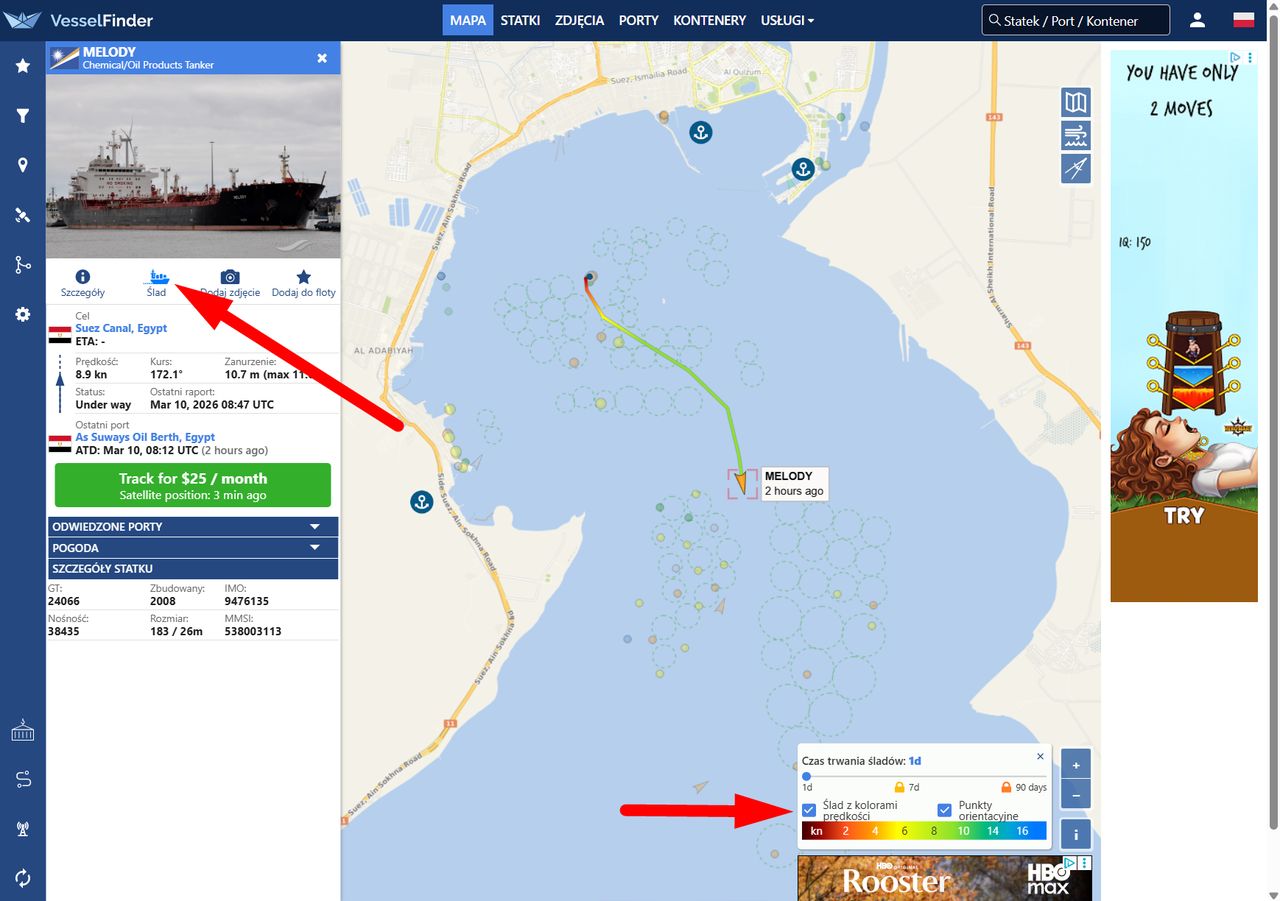This screenshot has height=901, width=1280.
Task: Open the filter funnel in the sidebar
Action: 23,116
